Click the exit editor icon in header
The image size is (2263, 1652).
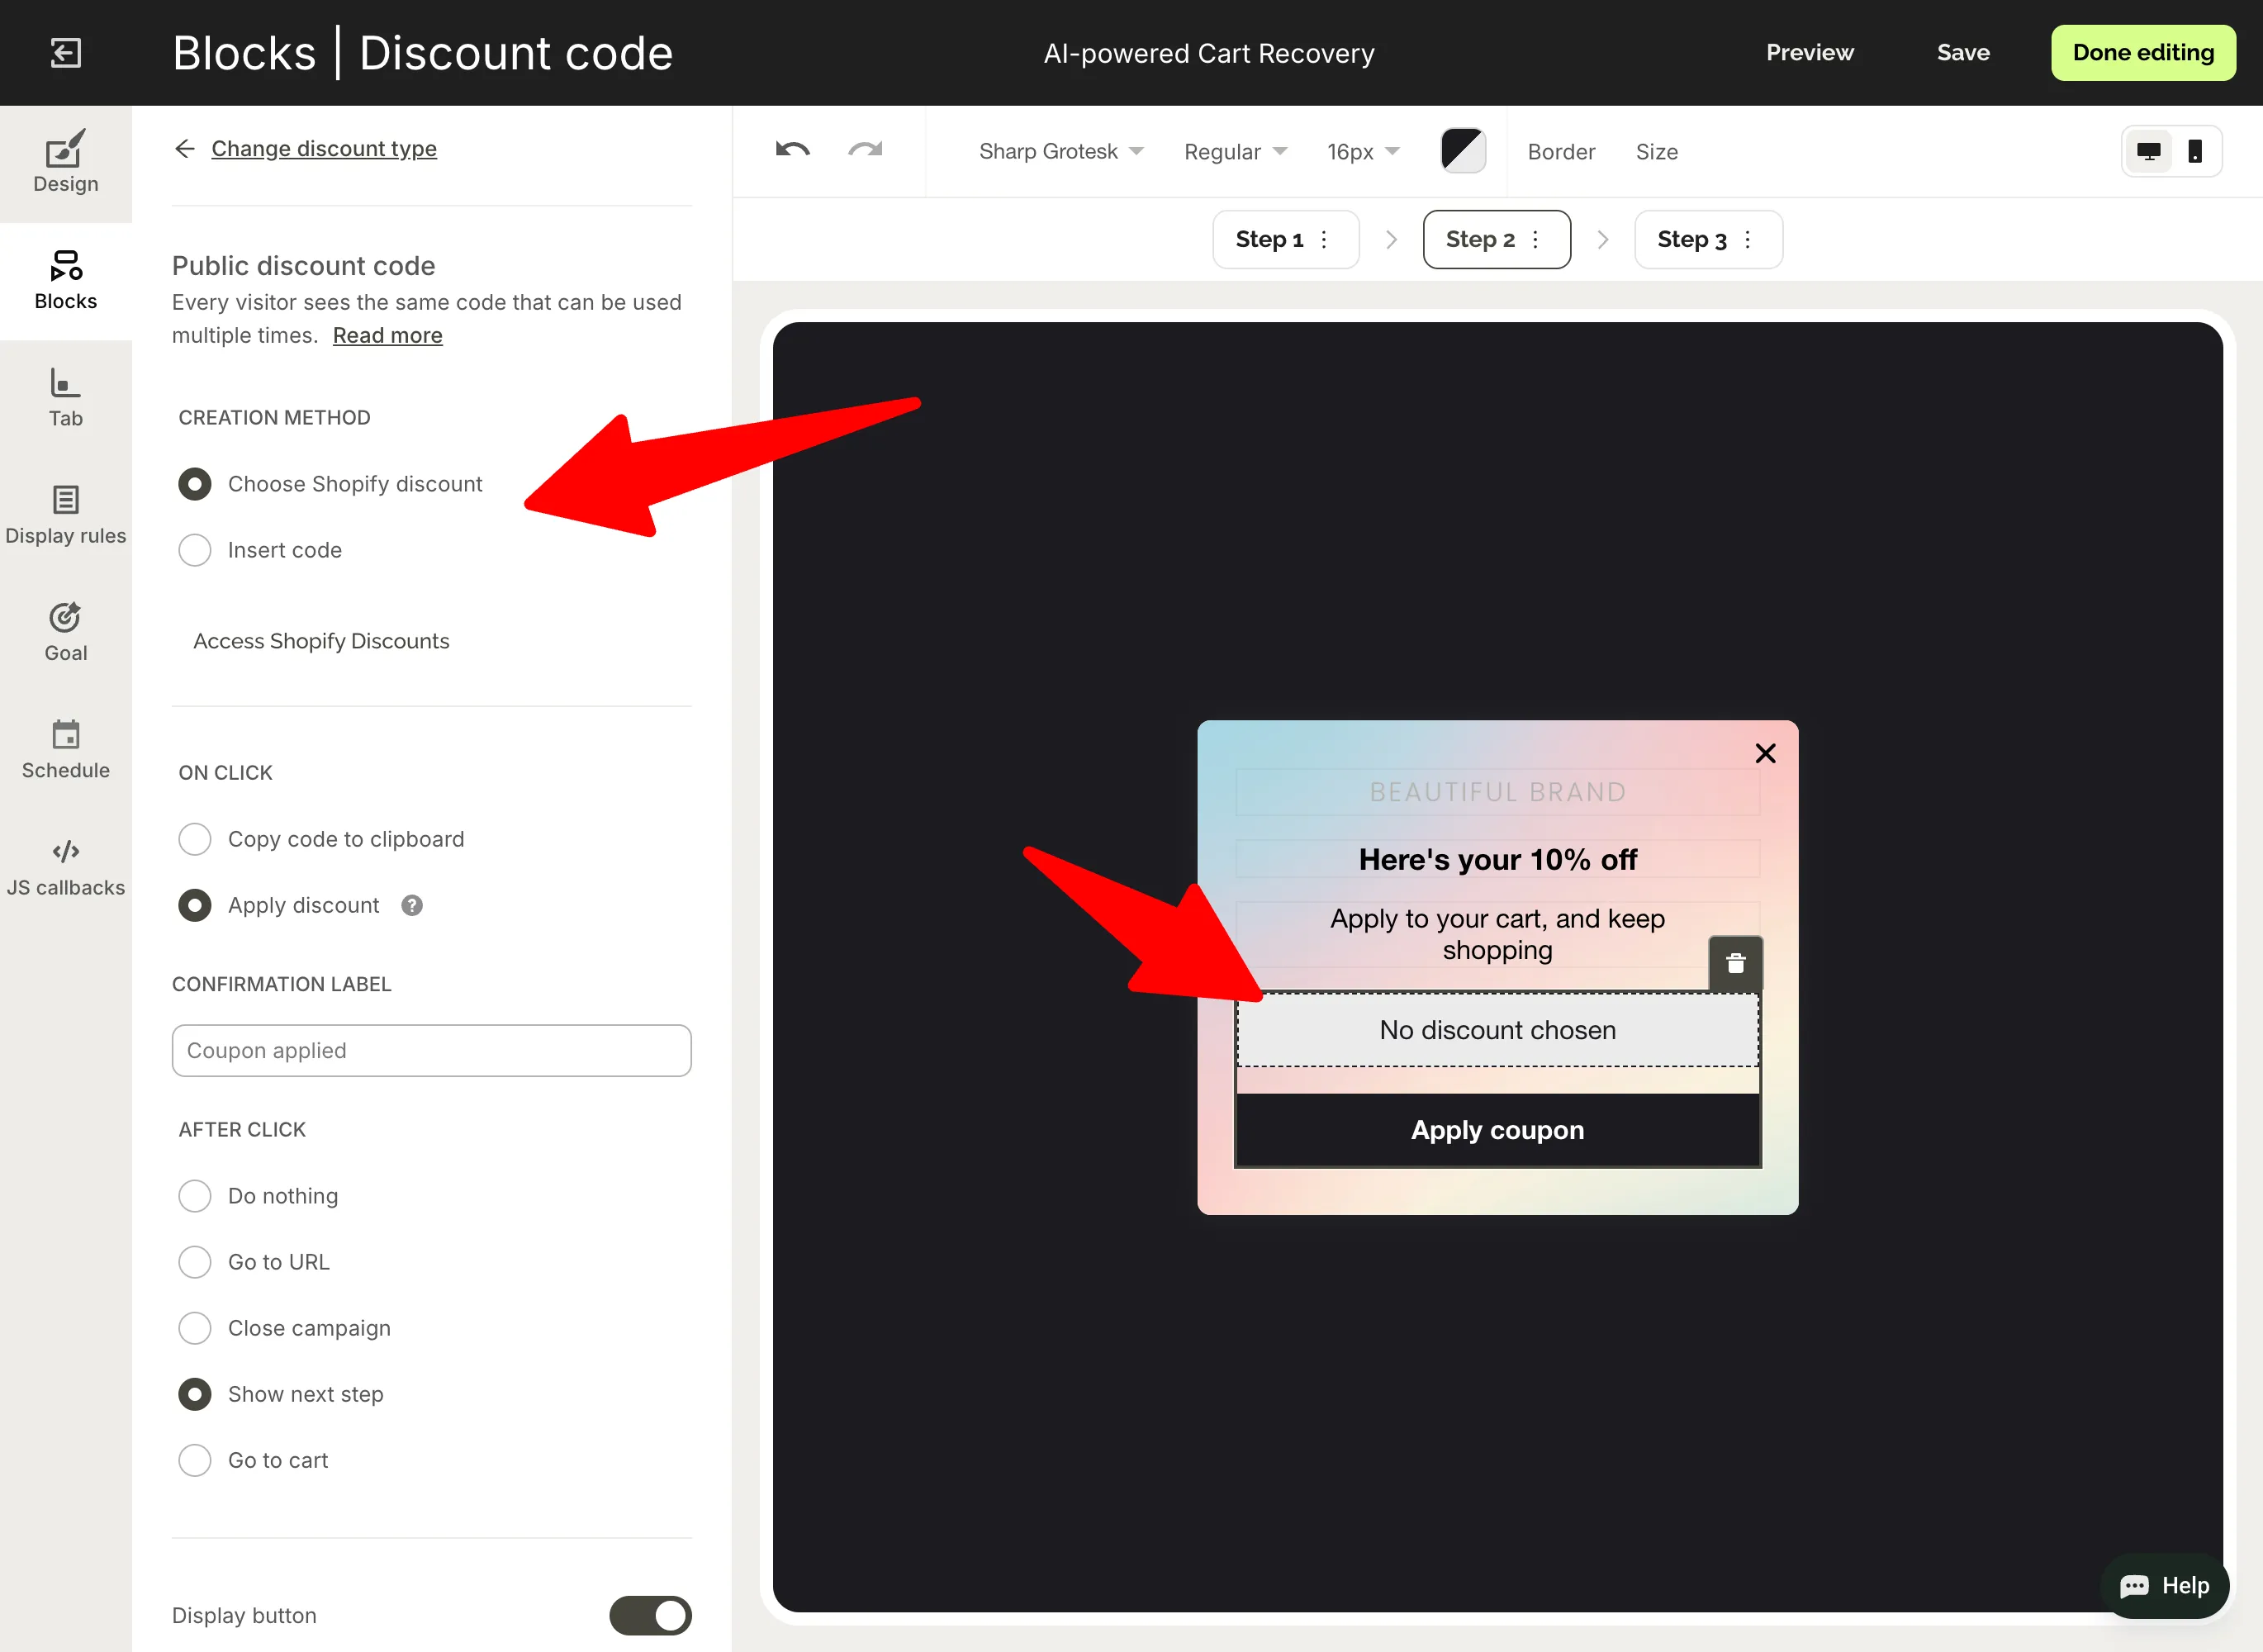click(x=66, y=53)
